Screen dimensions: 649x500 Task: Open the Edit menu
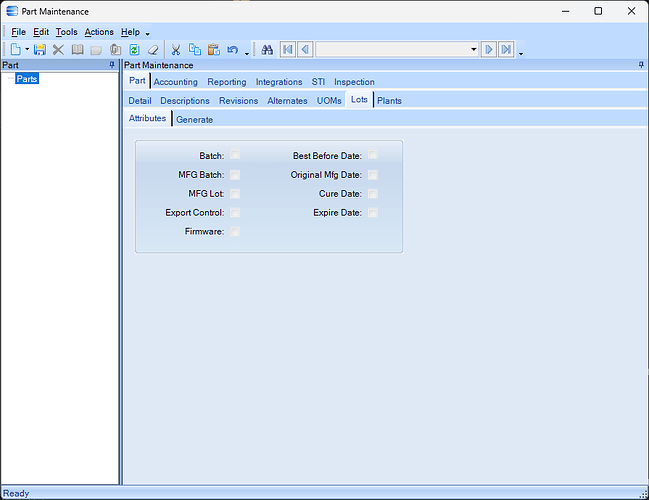coord(41,32)
